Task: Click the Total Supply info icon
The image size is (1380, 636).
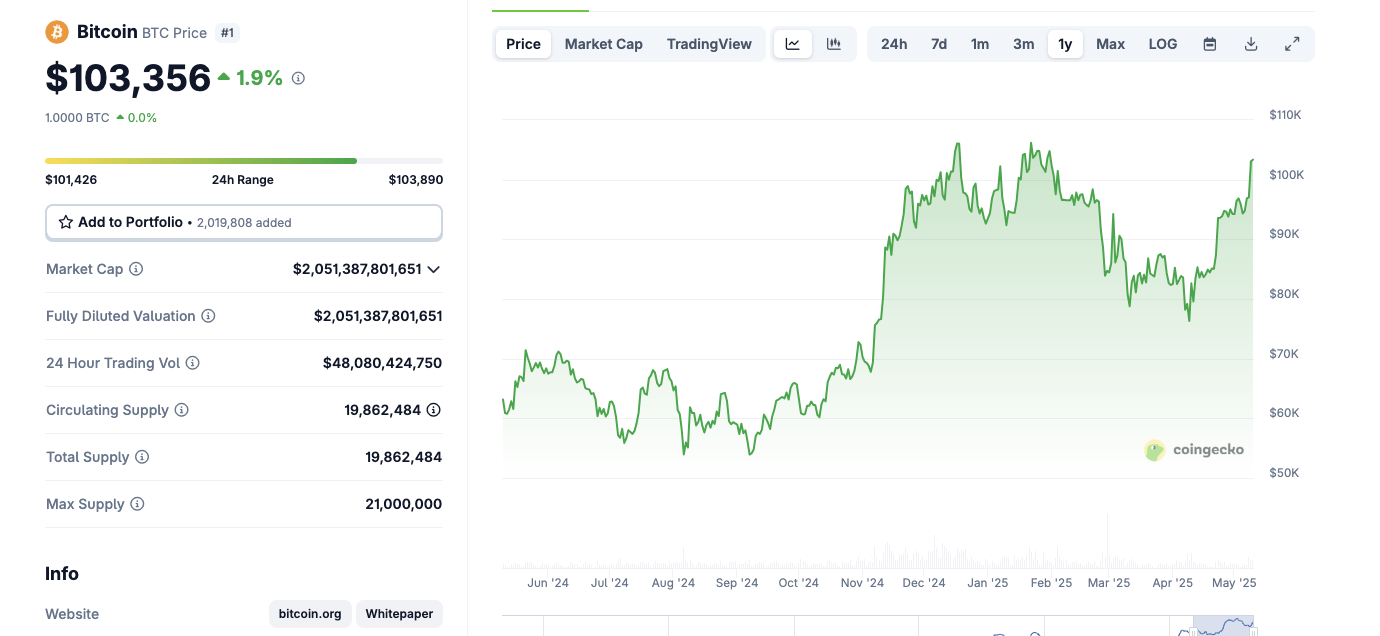Action: point(142,457)
